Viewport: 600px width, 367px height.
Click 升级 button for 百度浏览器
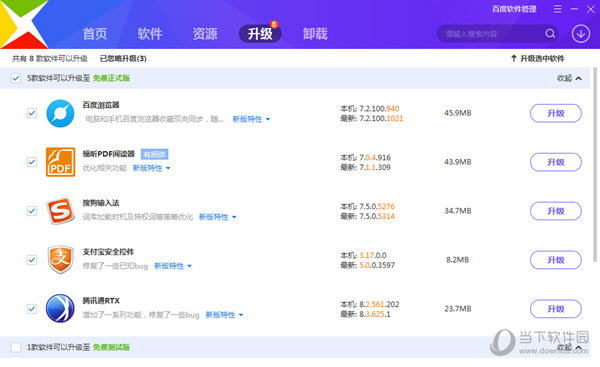coord(556,113)
